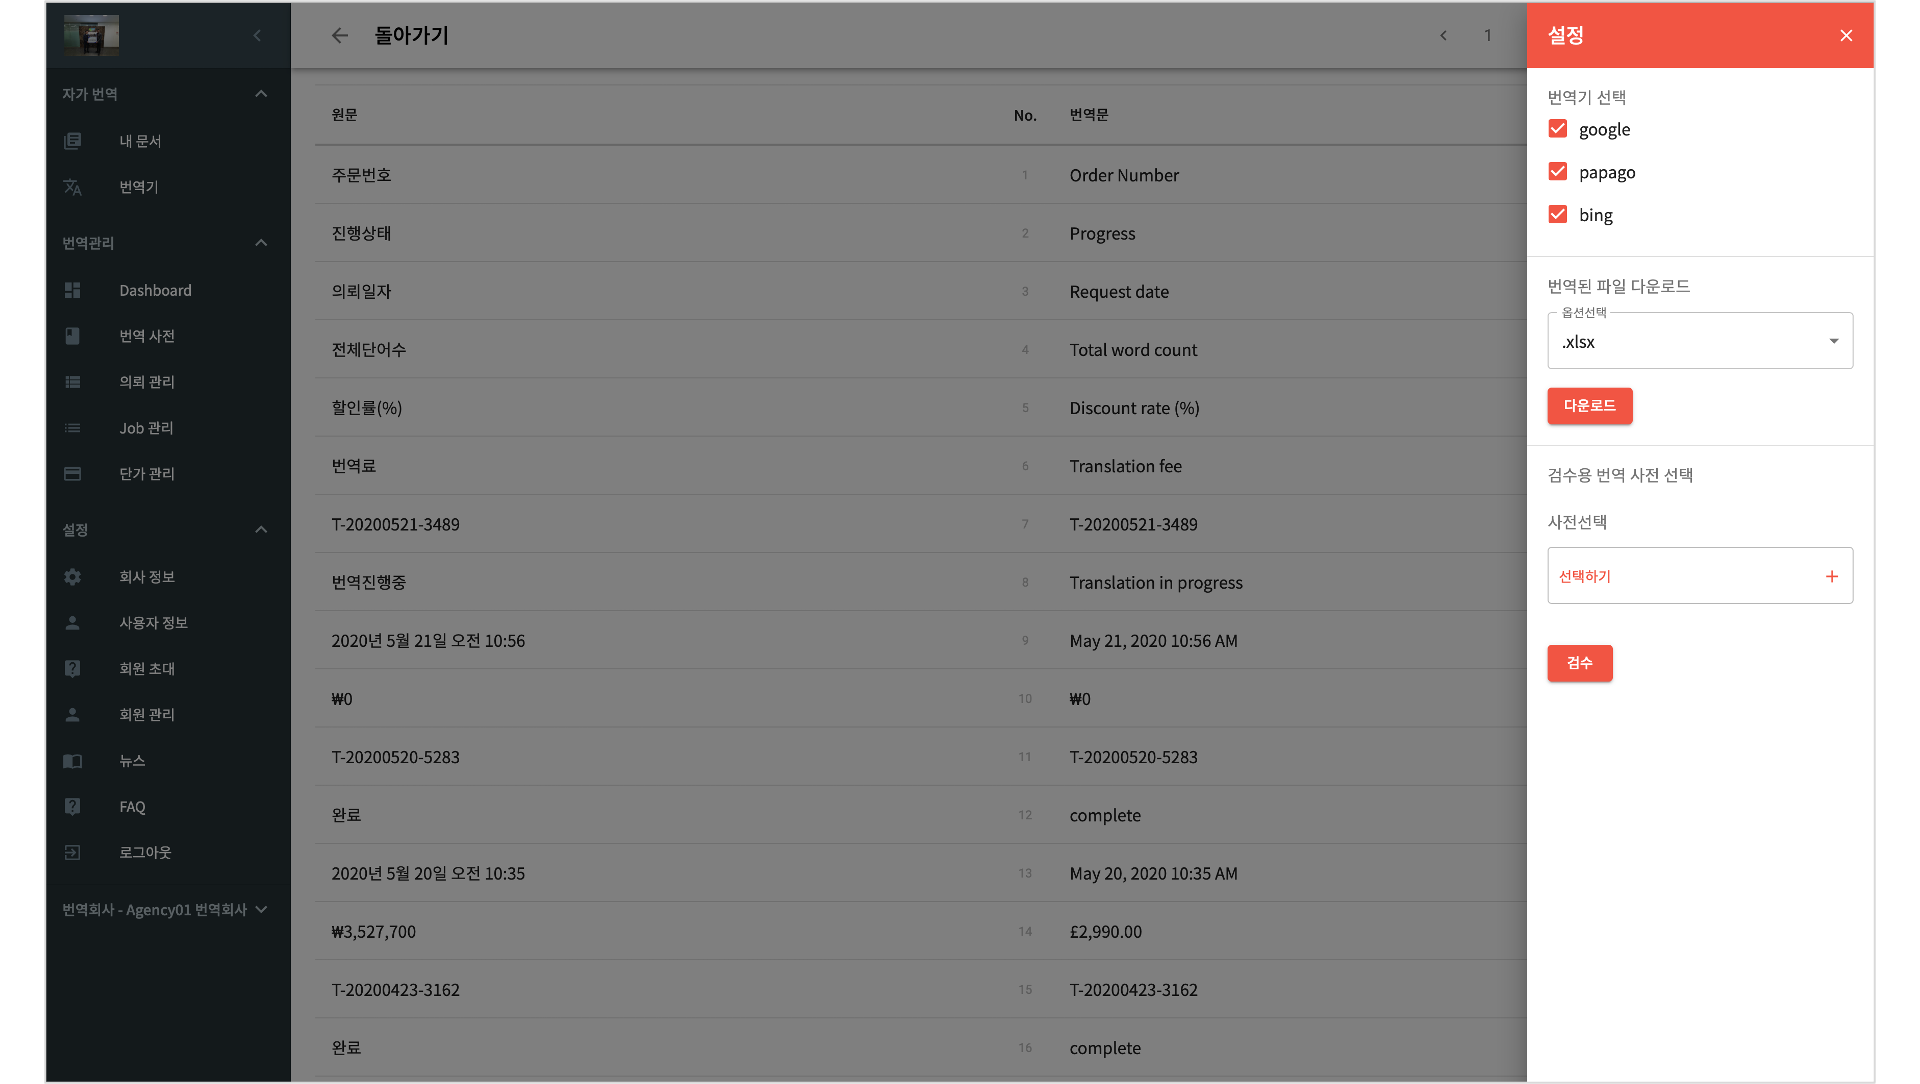This screenshot has height=1084, width=1920.
Task: Open the 번역 사전 dictionary icon
Action: click(x=72, y=336)
